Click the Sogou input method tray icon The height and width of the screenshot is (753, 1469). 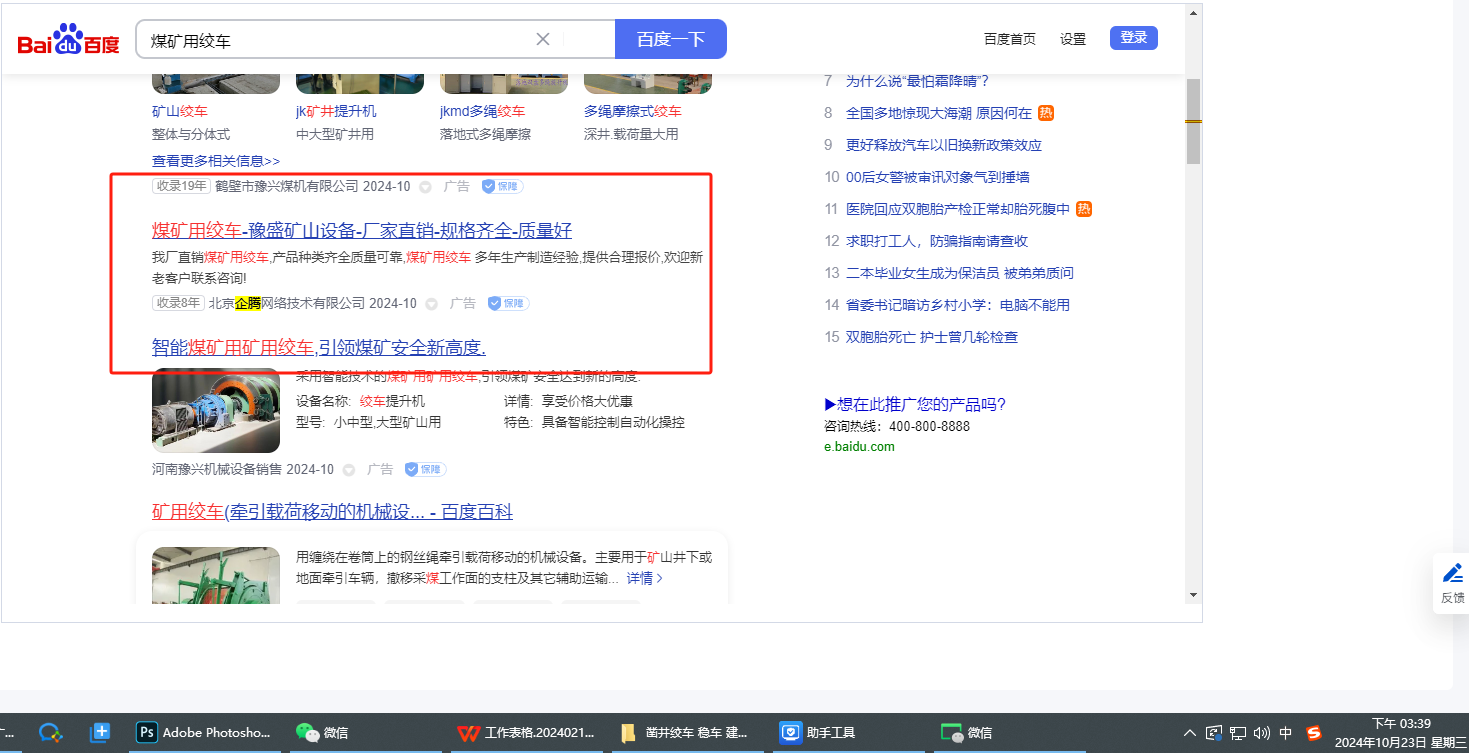coord(1314,732)
